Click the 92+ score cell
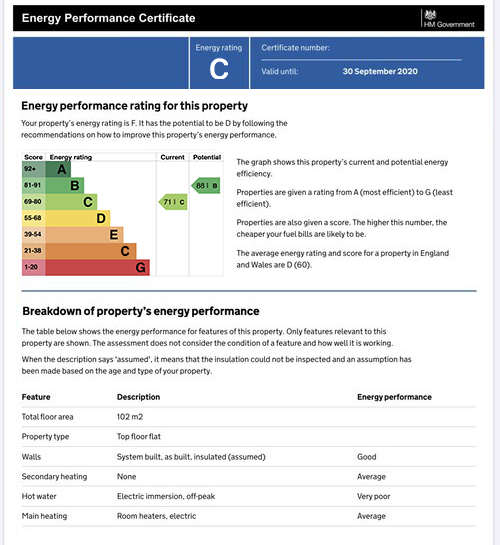The width and height of the screenshot is (500, 545). tap(34, 169)
